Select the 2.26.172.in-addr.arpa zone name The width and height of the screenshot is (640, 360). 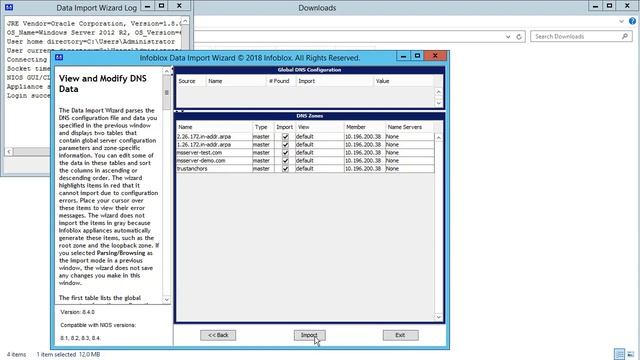(x=204, y=137)
